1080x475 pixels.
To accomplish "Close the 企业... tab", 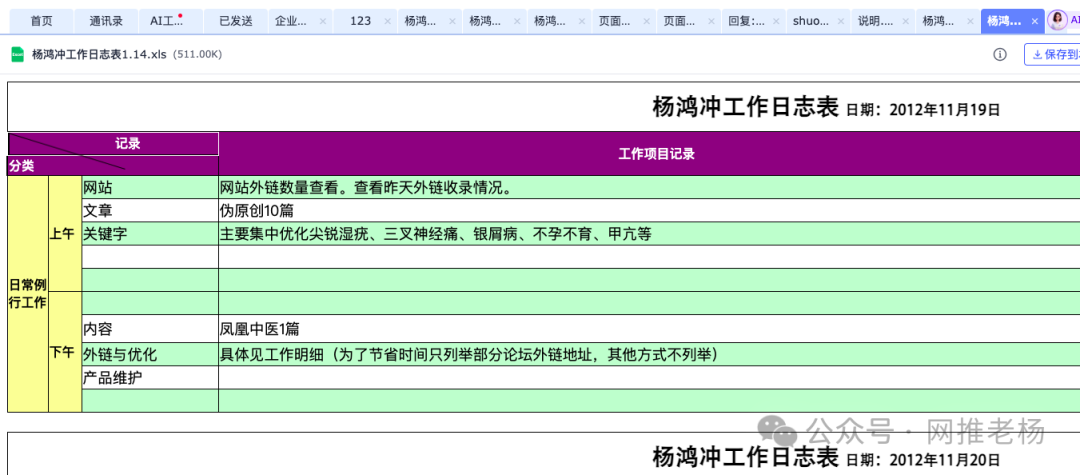I will pos(322,21).
